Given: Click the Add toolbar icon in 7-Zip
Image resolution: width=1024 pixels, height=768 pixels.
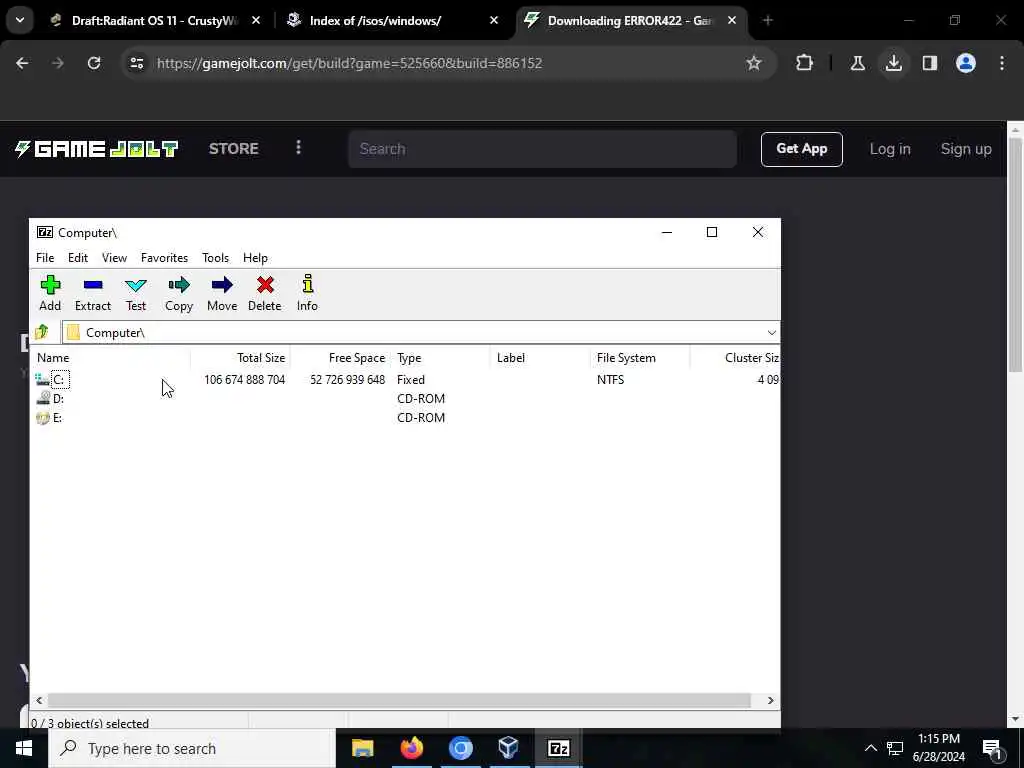Looking at the screenshot, I should [x=50, y=293].
